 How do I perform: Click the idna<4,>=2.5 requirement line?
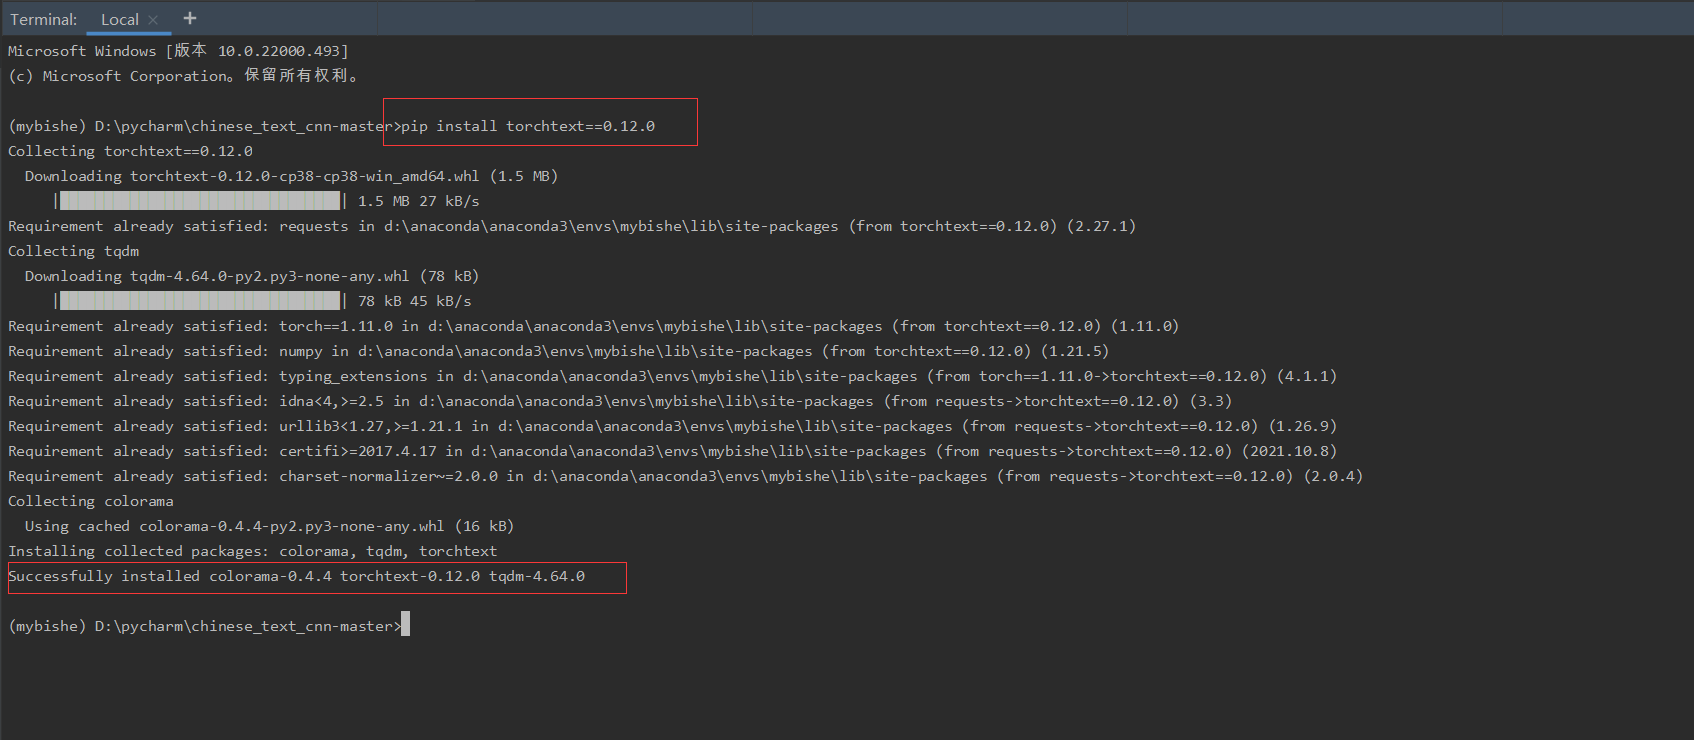620,401
